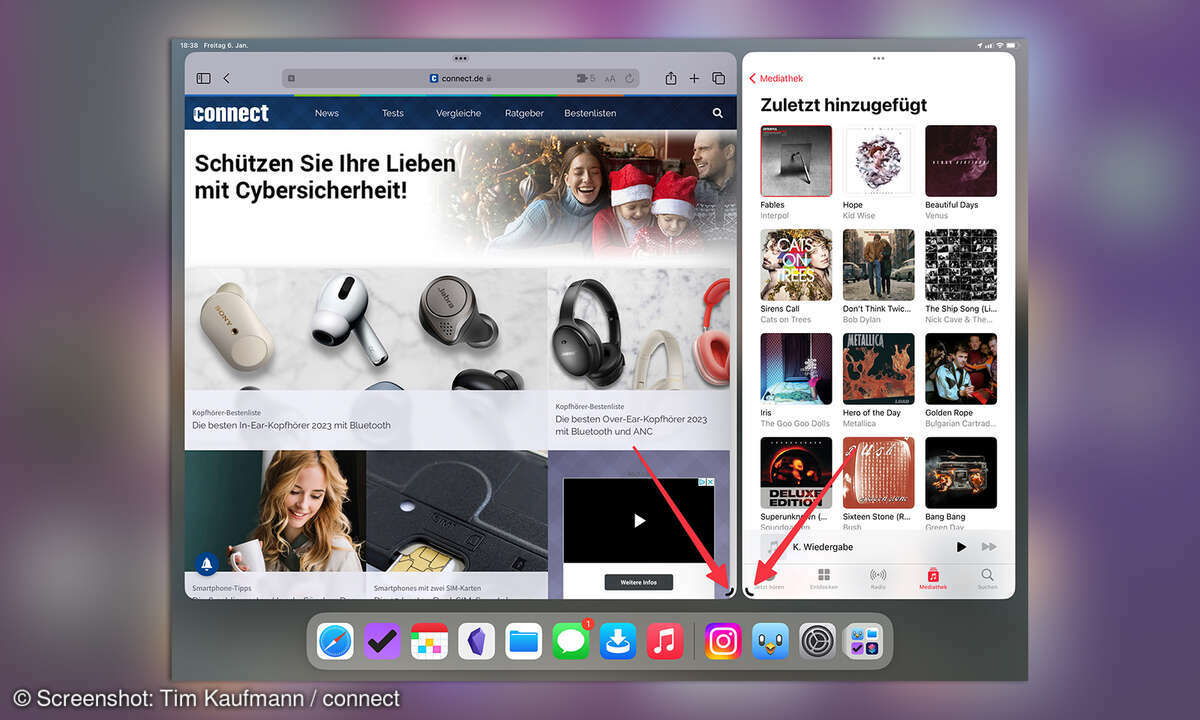This screenshot has height=720, width=1200.
Task: Open Messages with one unread badge
Action: click(x=571, y=640)
